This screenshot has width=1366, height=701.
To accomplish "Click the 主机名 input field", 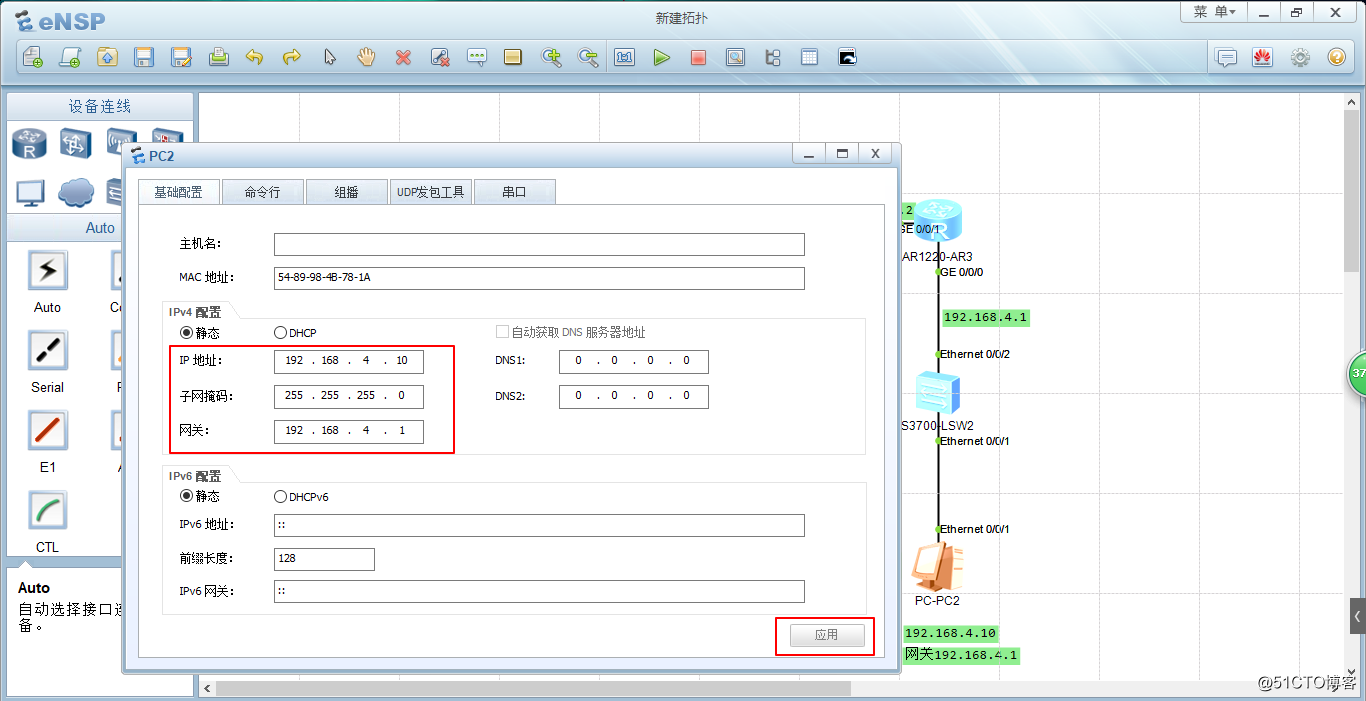I will click(539, 244).
